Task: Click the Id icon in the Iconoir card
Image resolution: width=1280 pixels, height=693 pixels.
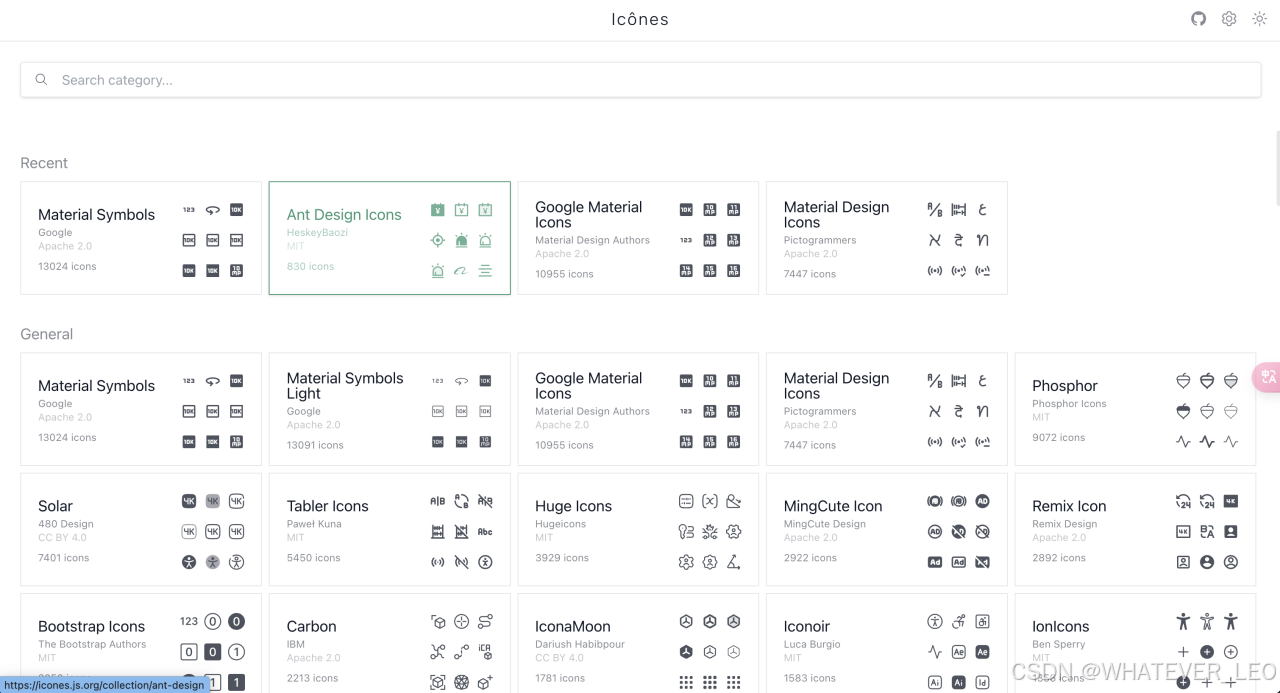Action: tap(983, 682)
